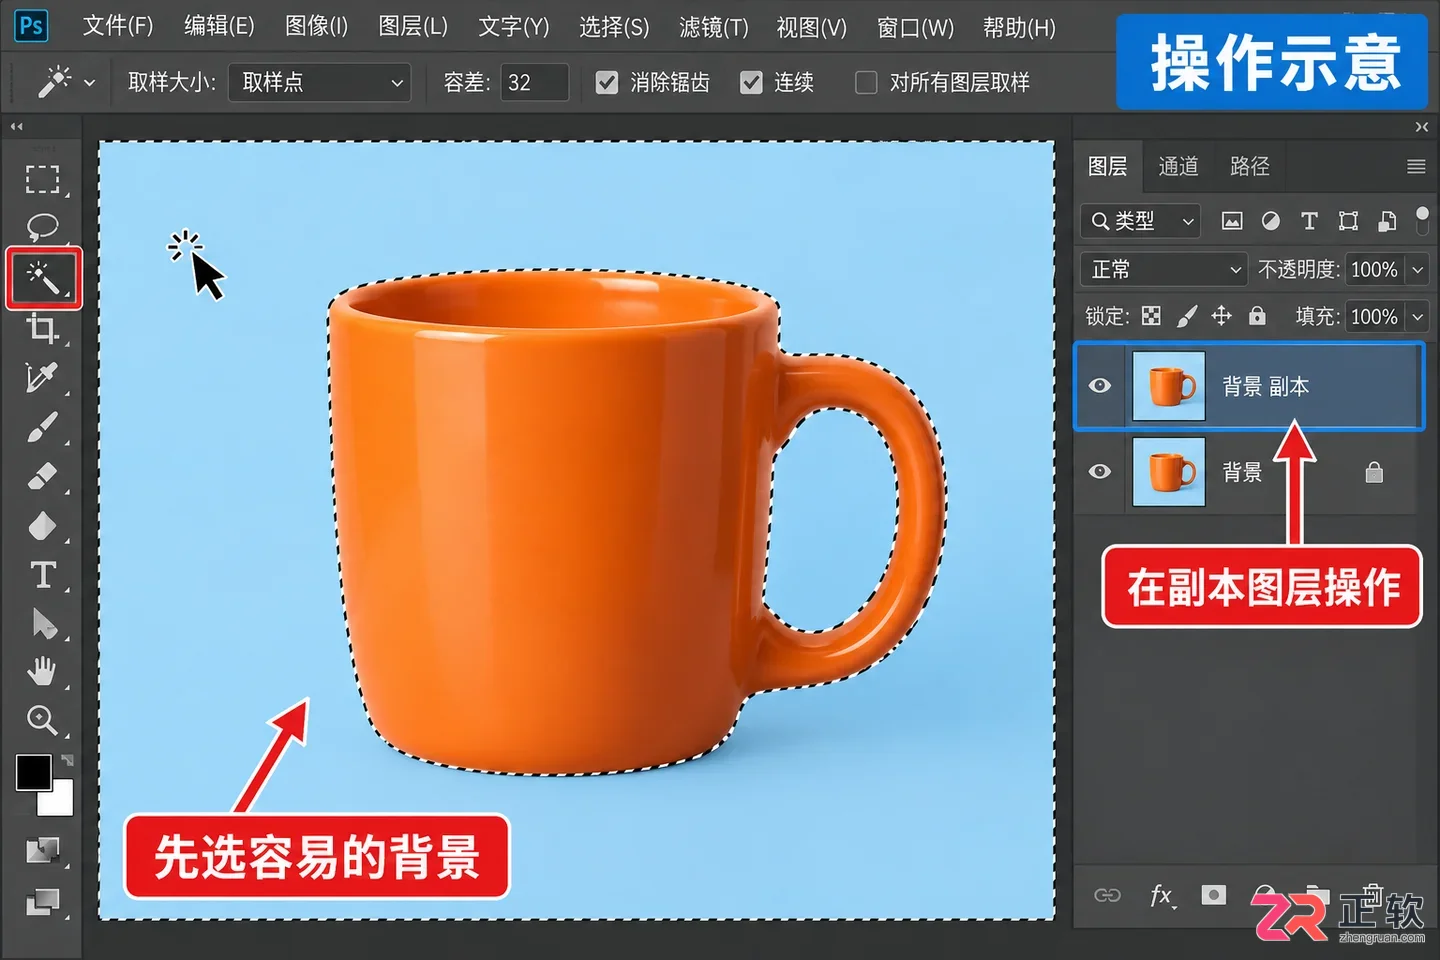Open the 图层(L) menu
This screenshot has height=960, width=1440.
pyautogui.click(x=413, y=26)
